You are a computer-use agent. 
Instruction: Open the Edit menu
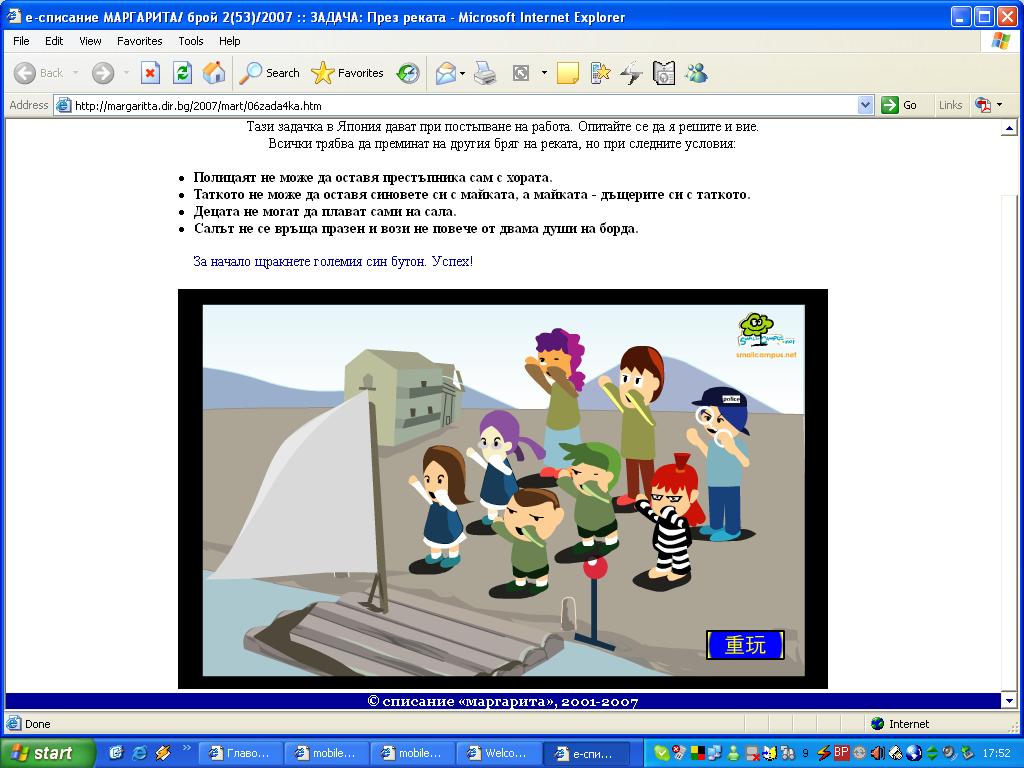[x=54, y=40]
